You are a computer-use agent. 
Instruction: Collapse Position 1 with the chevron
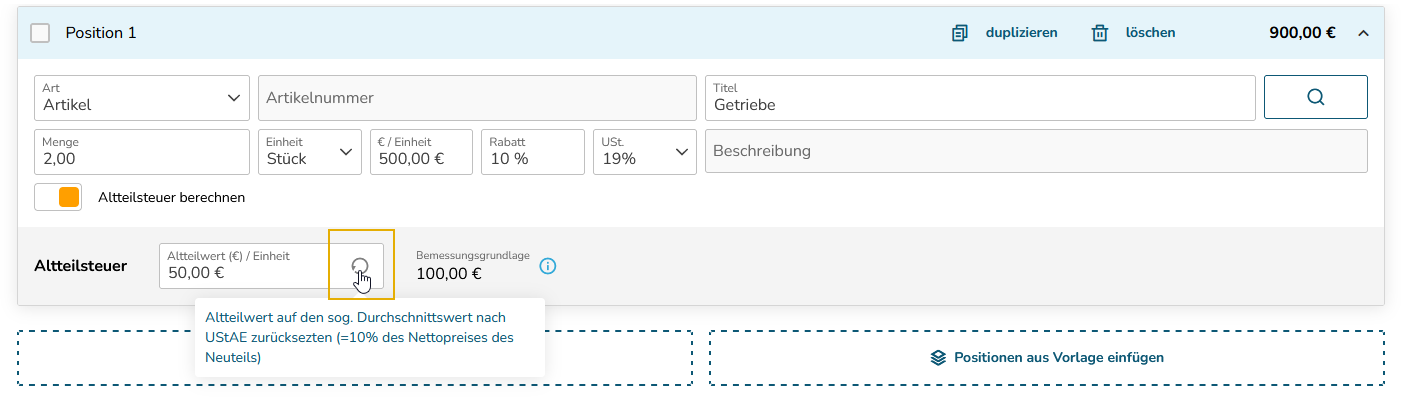tap(1362, 33)
